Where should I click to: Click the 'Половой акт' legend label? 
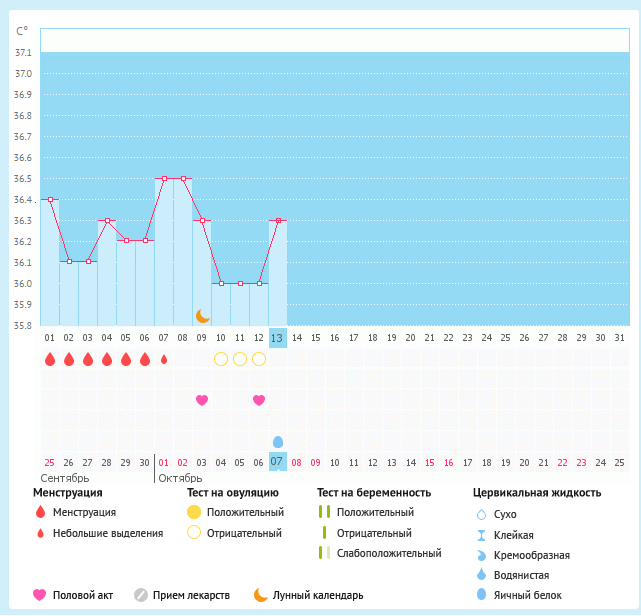click(83, 595)
